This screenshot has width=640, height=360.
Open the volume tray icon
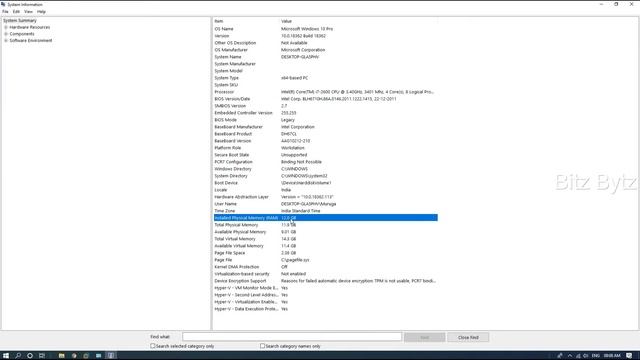click(586, 356)
